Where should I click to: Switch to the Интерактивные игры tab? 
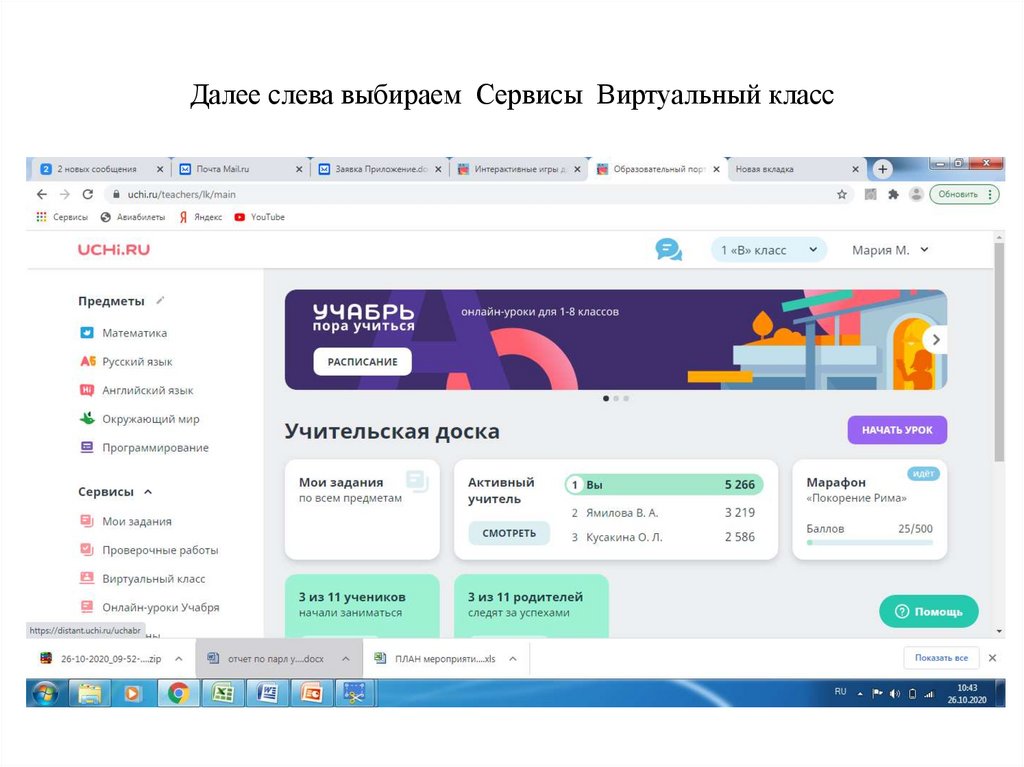click(519, 169)
